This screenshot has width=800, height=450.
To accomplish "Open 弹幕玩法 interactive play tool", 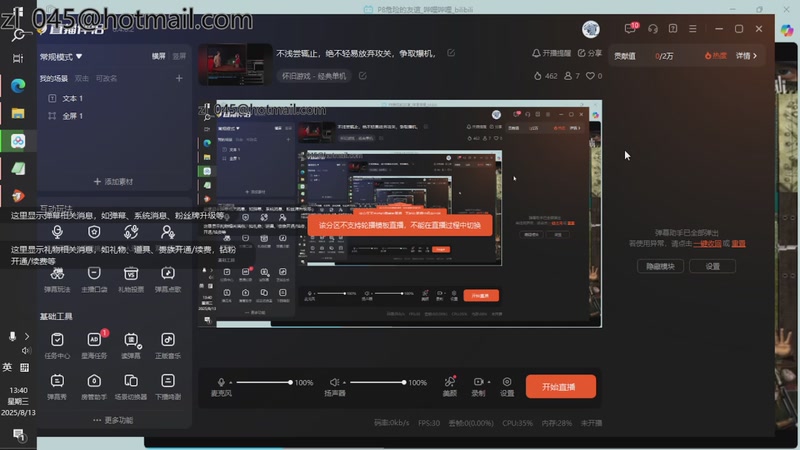I will tap(57, 280).
